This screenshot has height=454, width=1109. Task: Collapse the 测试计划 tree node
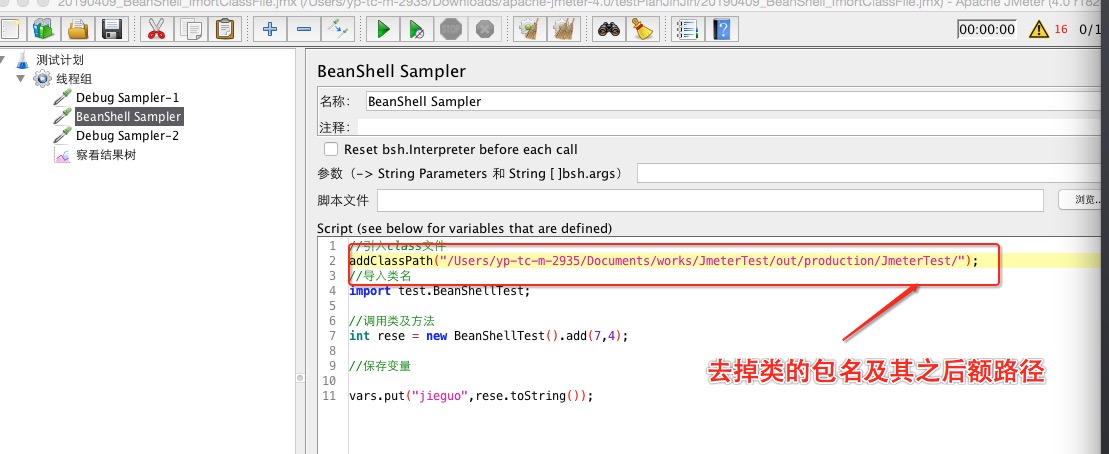click(4, 60)
